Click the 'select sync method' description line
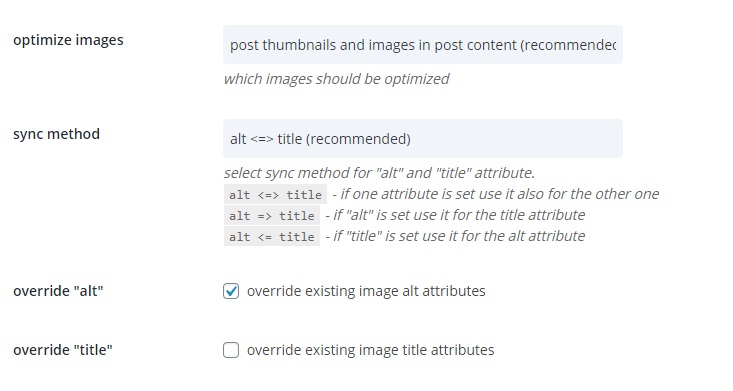The height and width of the screenshot is (391, 733). tap(379, 173)
